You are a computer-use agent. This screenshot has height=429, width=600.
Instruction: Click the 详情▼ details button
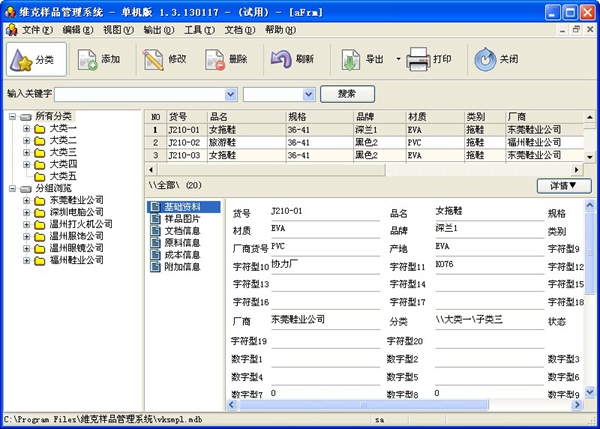pos(564,186)
